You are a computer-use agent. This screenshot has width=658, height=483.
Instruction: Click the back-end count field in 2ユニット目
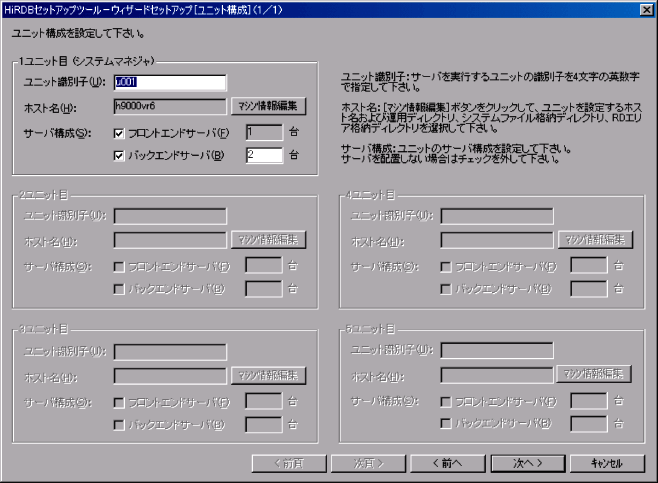pos(264,289)
